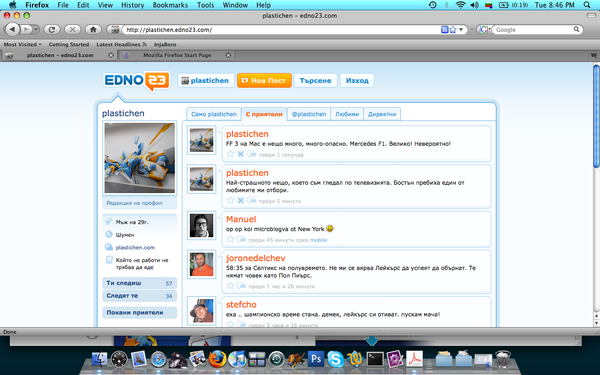Open the URL bar history dropdown arrow
Image resolution: width=600 pixels, height=375 pixels.
pyautogui.click(x=461, y=29)
